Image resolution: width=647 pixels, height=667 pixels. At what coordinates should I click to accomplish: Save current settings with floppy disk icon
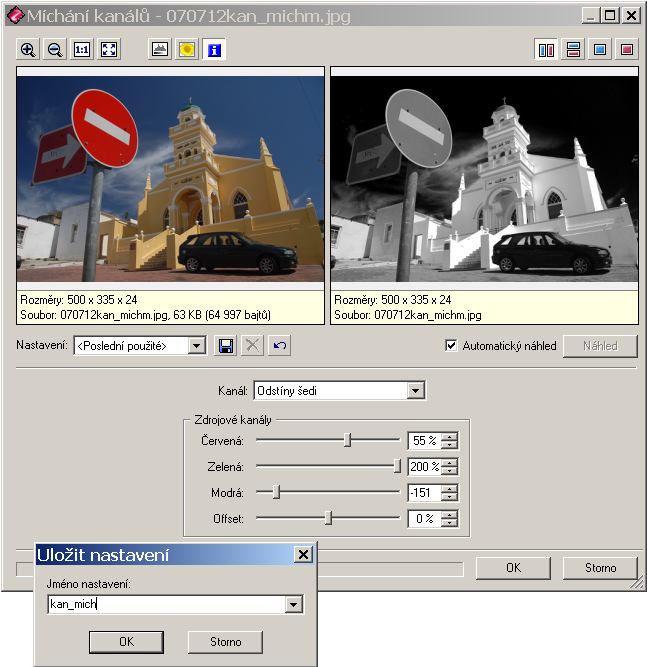226,346
